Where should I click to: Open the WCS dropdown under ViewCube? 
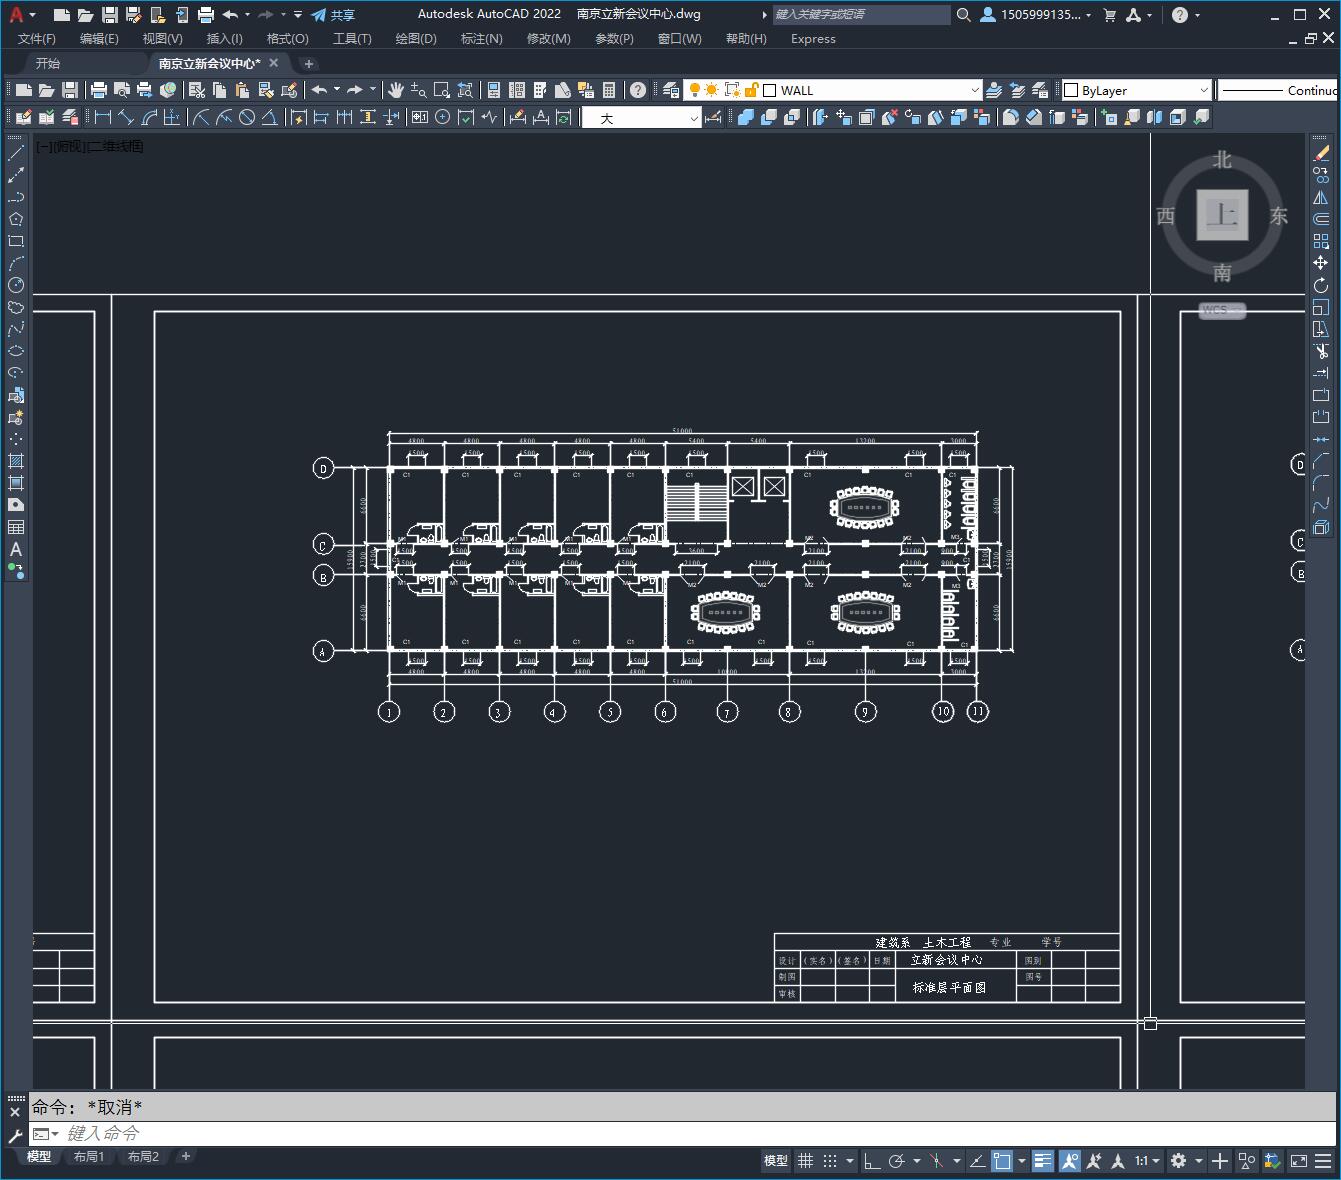tap(1222, 310)
